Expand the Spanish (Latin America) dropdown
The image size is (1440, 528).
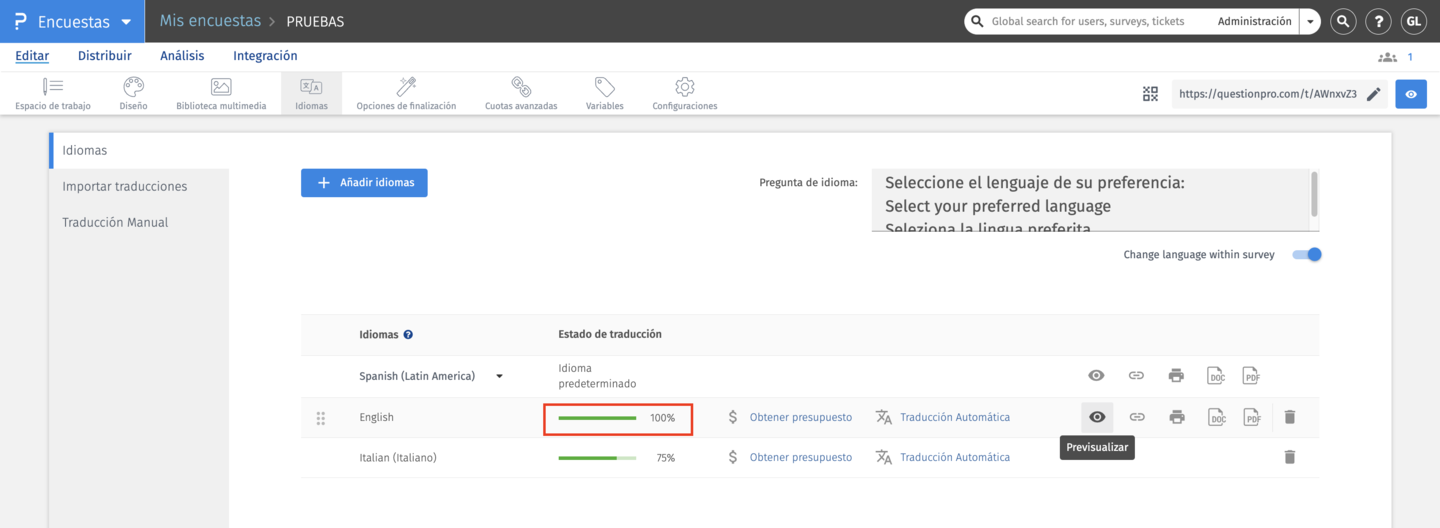coord(499,377)
